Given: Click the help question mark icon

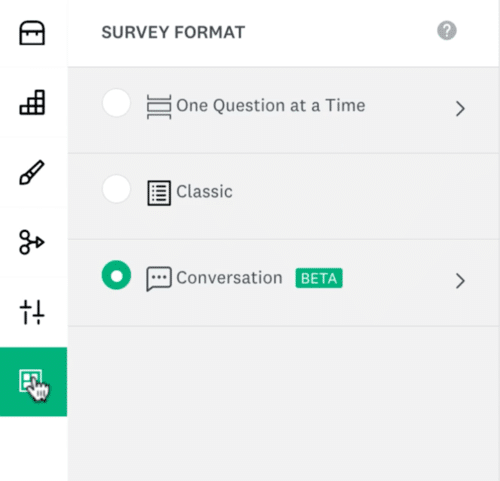Looking at the screenshot, I should [447, 31].
